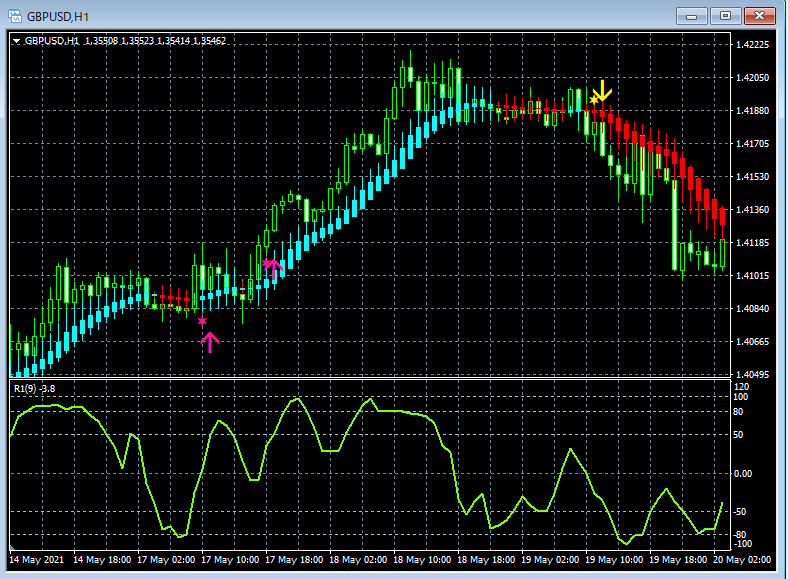The height and width of the screenshot is (579, 788).
Task: Click the 17 May 18:00 time label
Action: (x=294, y=559)
